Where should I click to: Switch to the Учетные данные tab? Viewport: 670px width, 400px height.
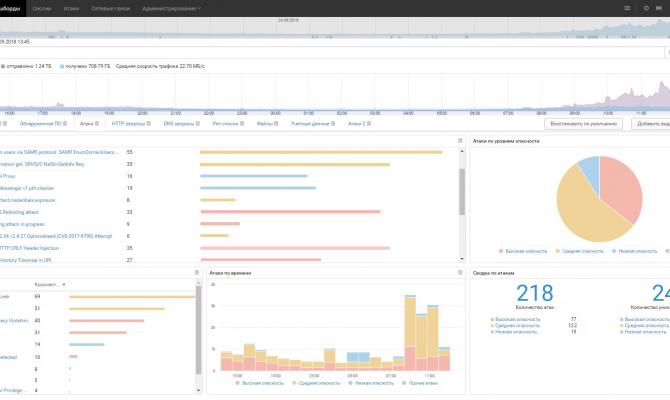point(310,124)
